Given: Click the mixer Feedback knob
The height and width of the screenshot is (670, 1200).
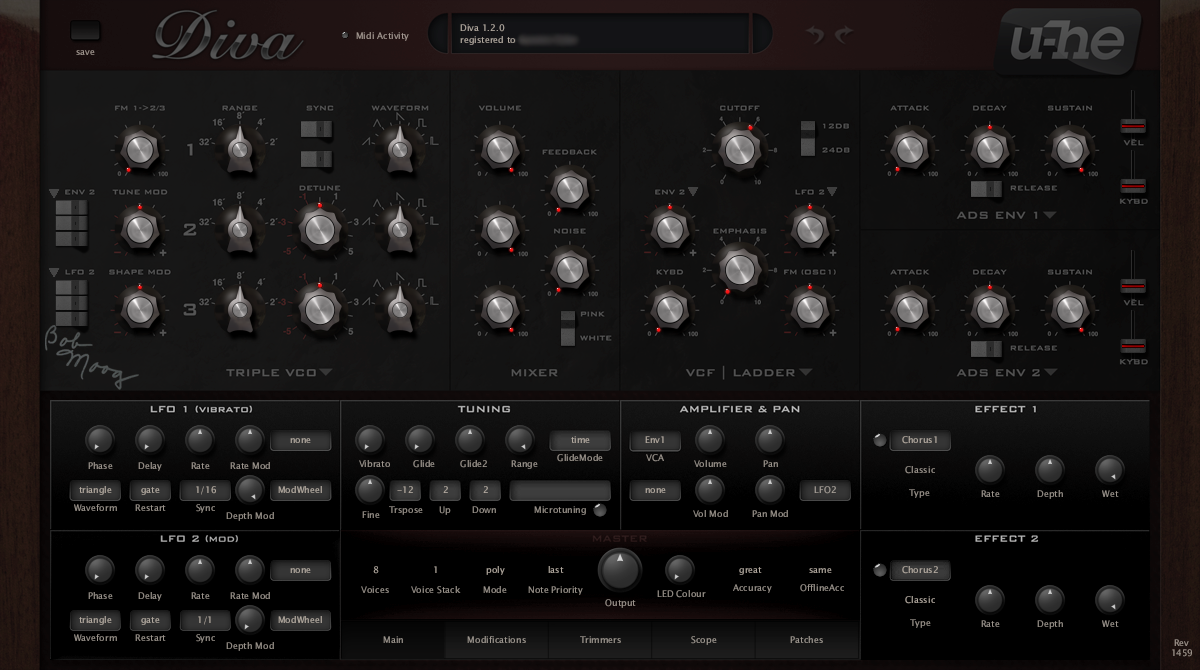Looking at the screenshot, I should point(568,189).
